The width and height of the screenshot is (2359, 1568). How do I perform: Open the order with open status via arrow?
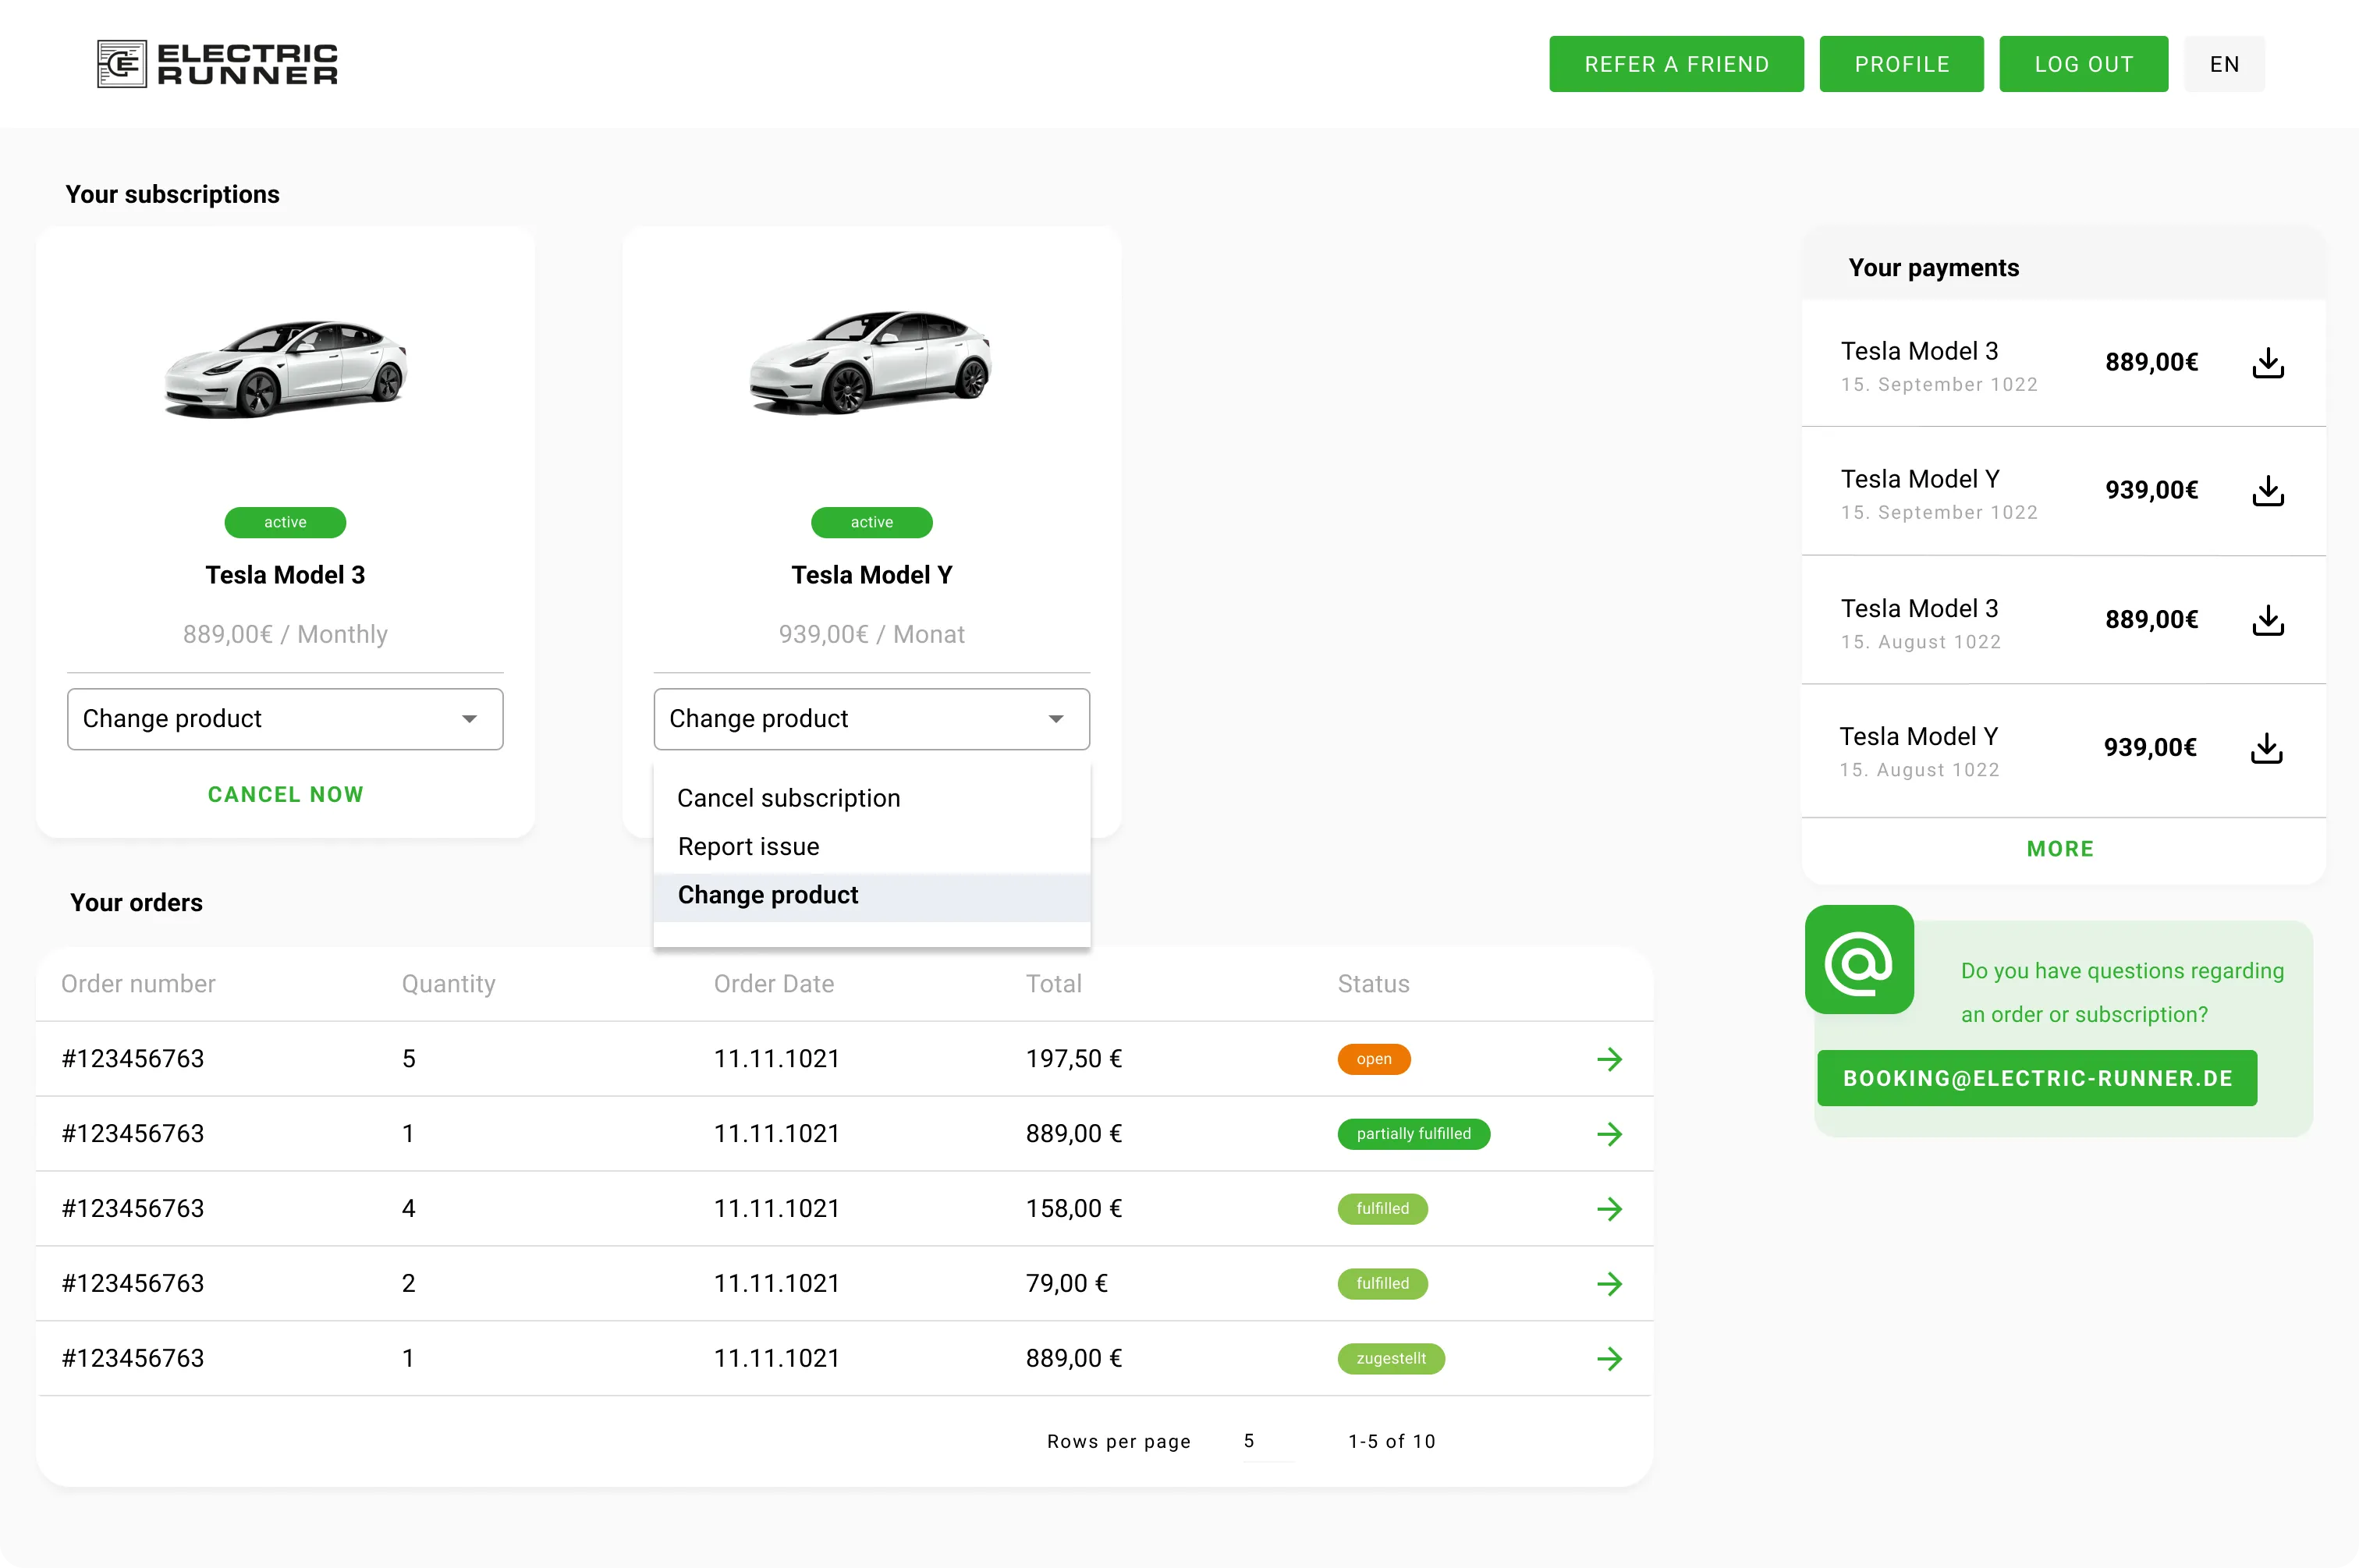1609,1059
